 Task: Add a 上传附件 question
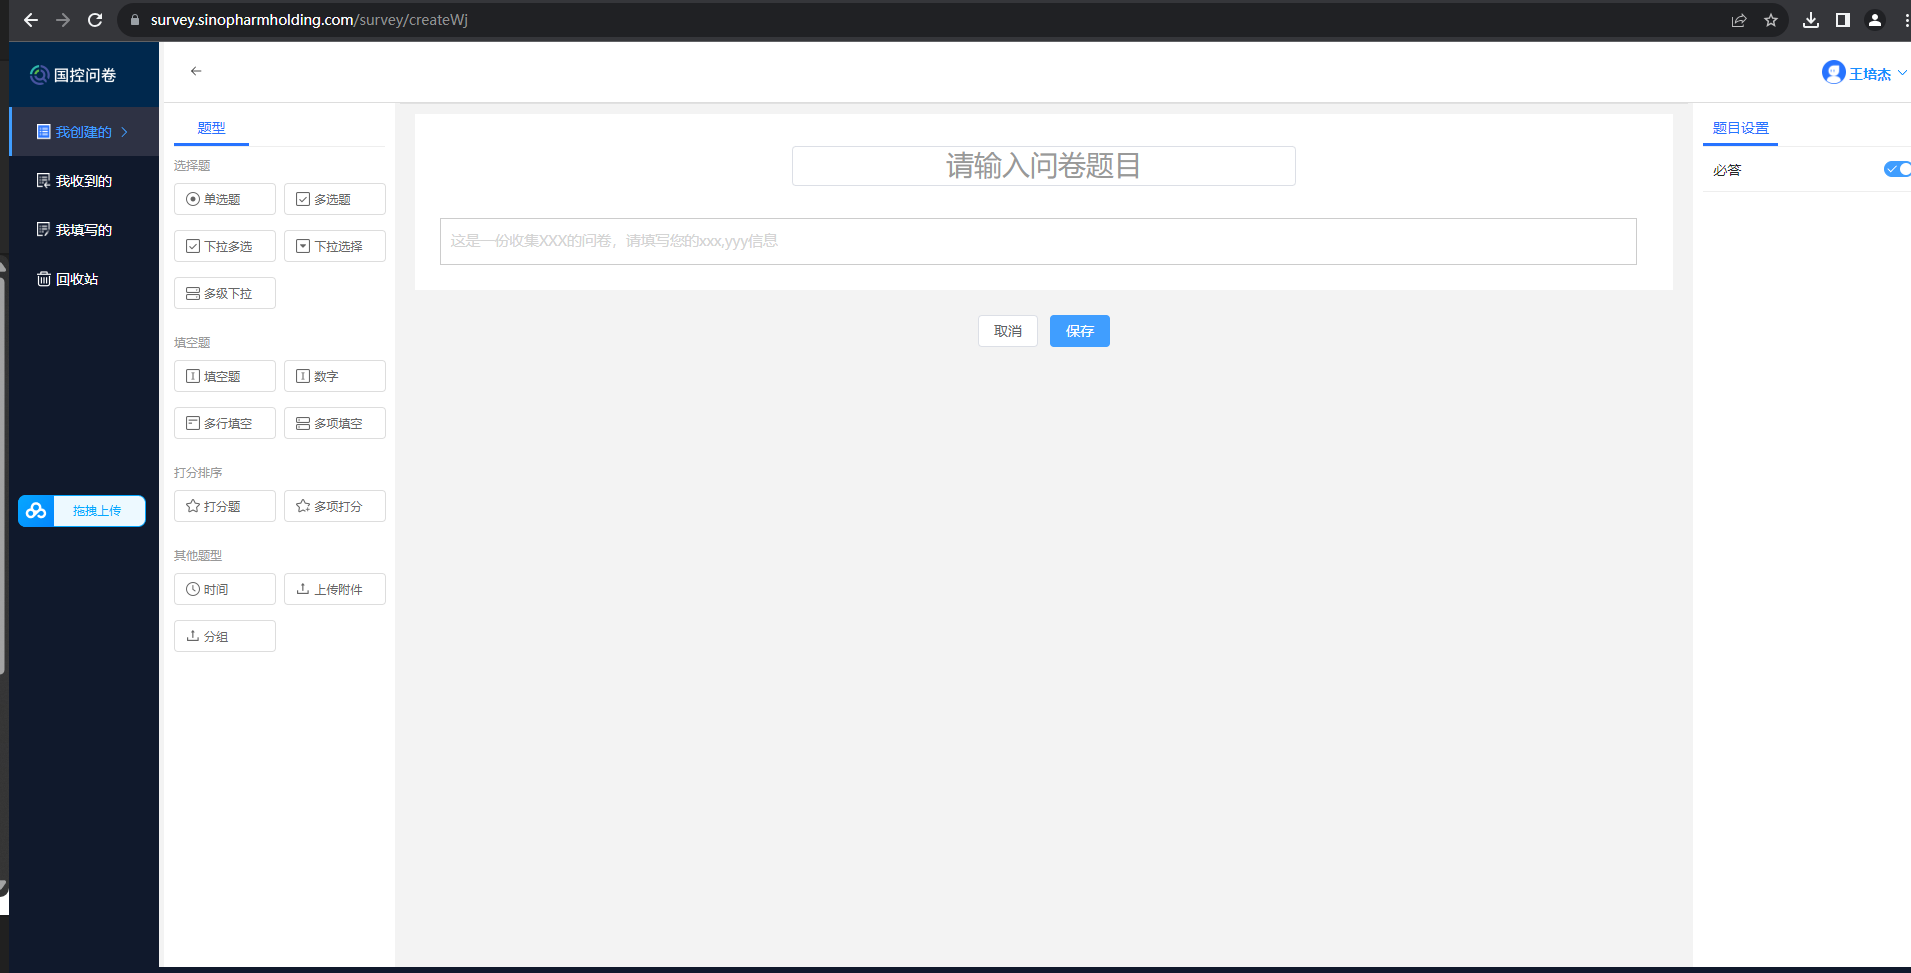coord(335,589)
